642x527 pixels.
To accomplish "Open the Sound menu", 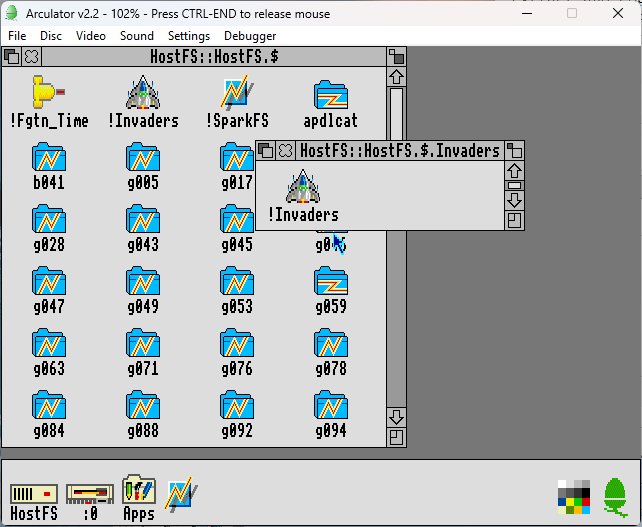I will point(137,36).
